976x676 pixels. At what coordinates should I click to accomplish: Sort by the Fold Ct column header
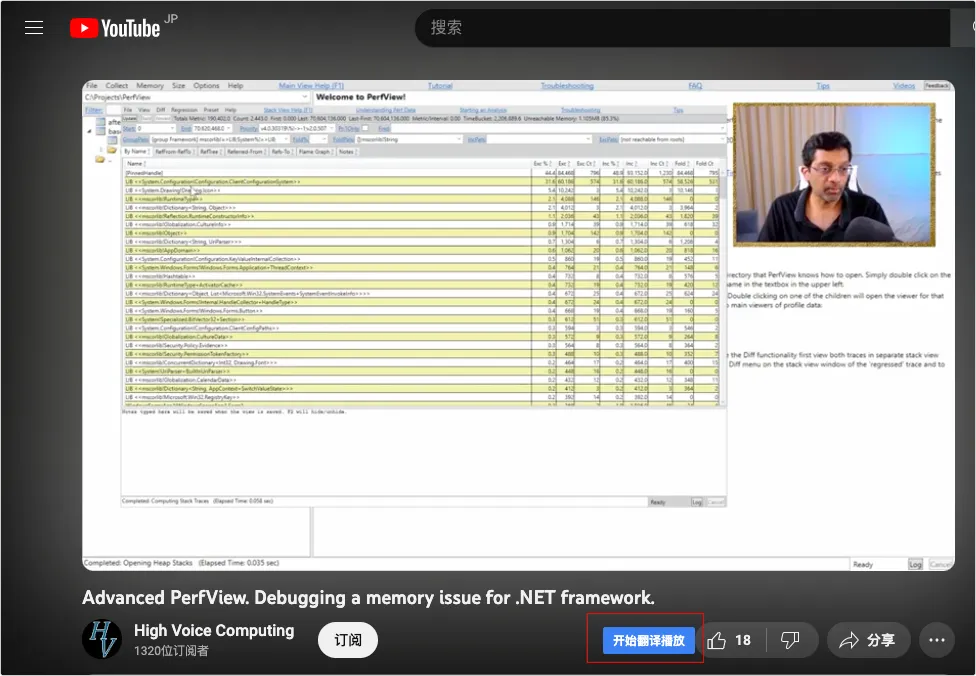coord(705,164)
